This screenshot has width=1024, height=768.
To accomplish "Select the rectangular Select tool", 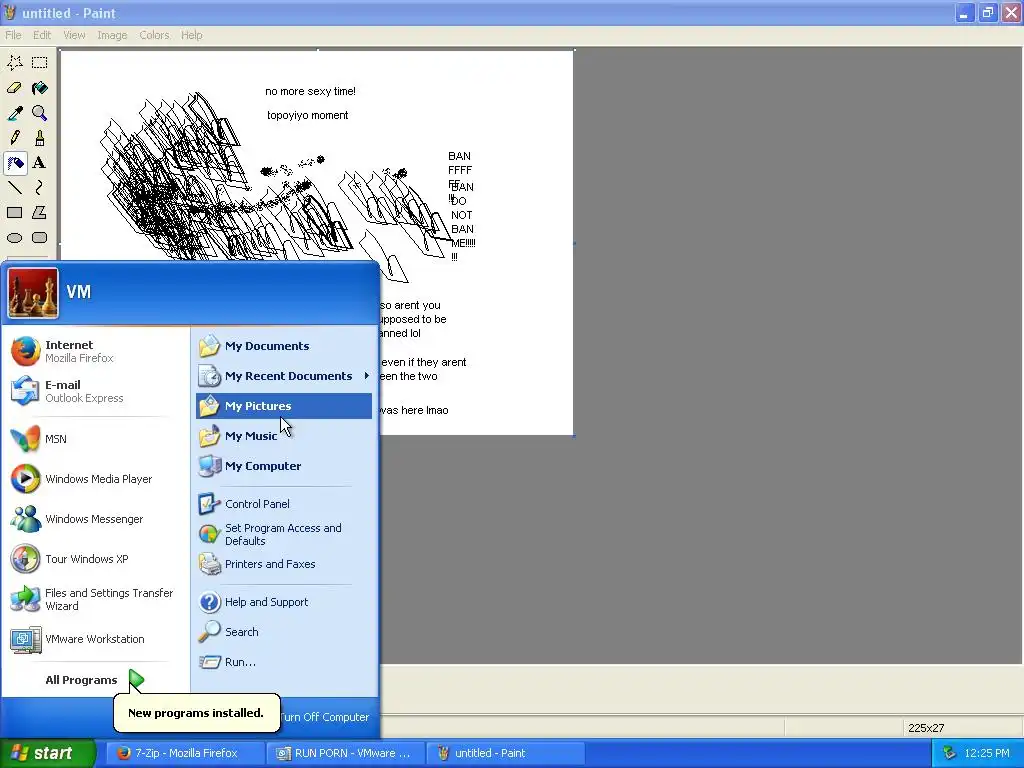I will click(x=40, y=63).
